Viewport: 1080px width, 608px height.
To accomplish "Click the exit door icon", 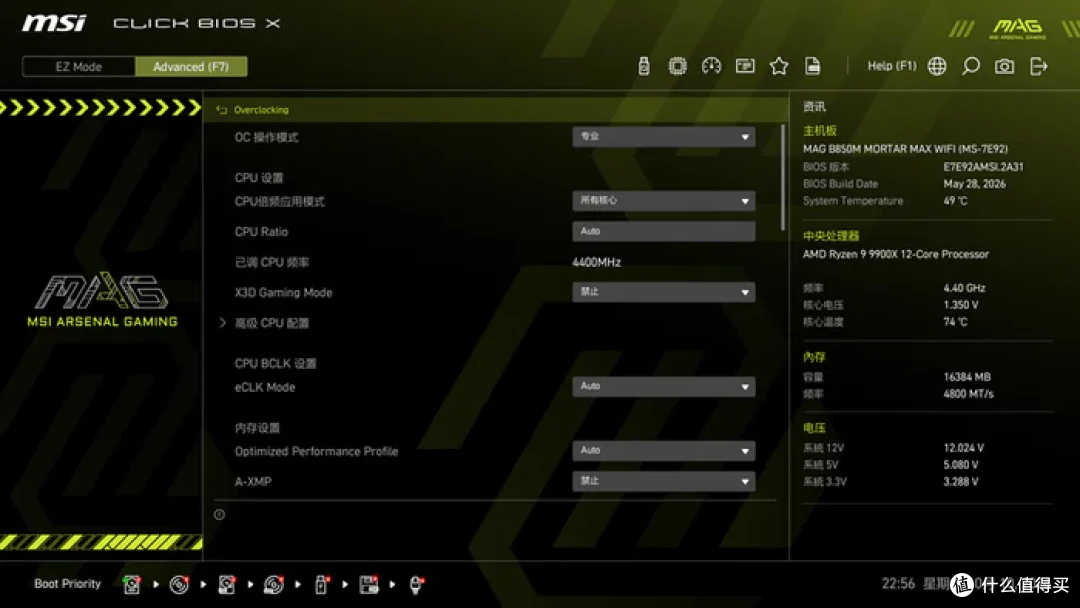I will 1038,66.
